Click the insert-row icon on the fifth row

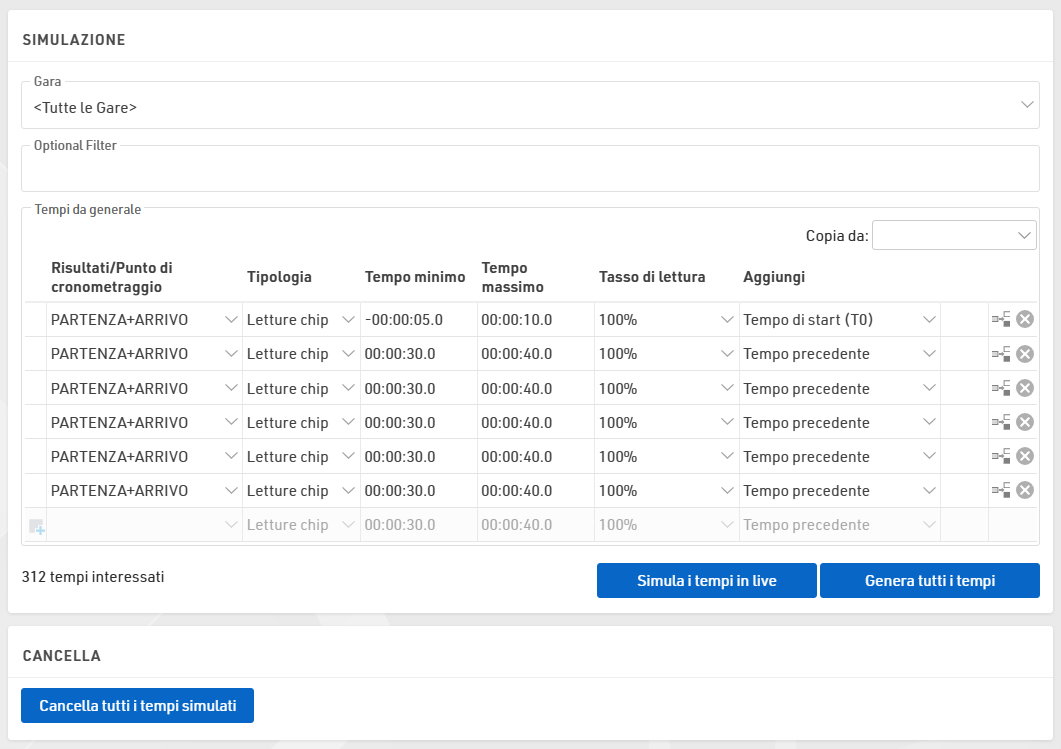[x=1000, y=456]
